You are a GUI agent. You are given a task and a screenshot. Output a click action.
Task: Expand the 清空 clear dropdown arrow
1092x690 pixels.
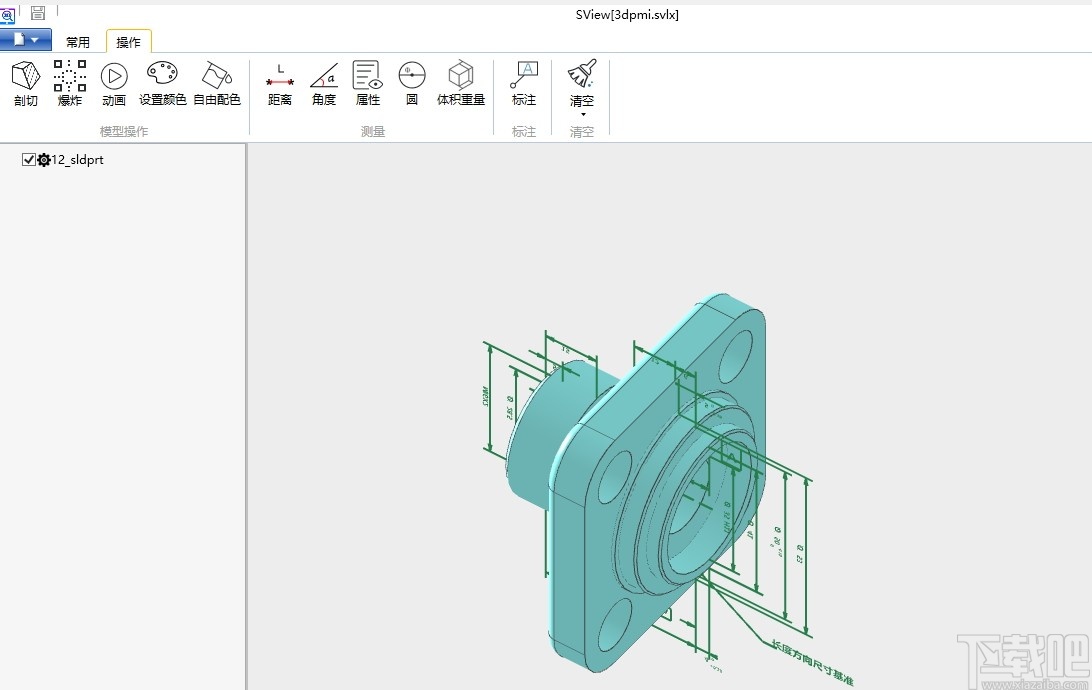pos(582,114)
